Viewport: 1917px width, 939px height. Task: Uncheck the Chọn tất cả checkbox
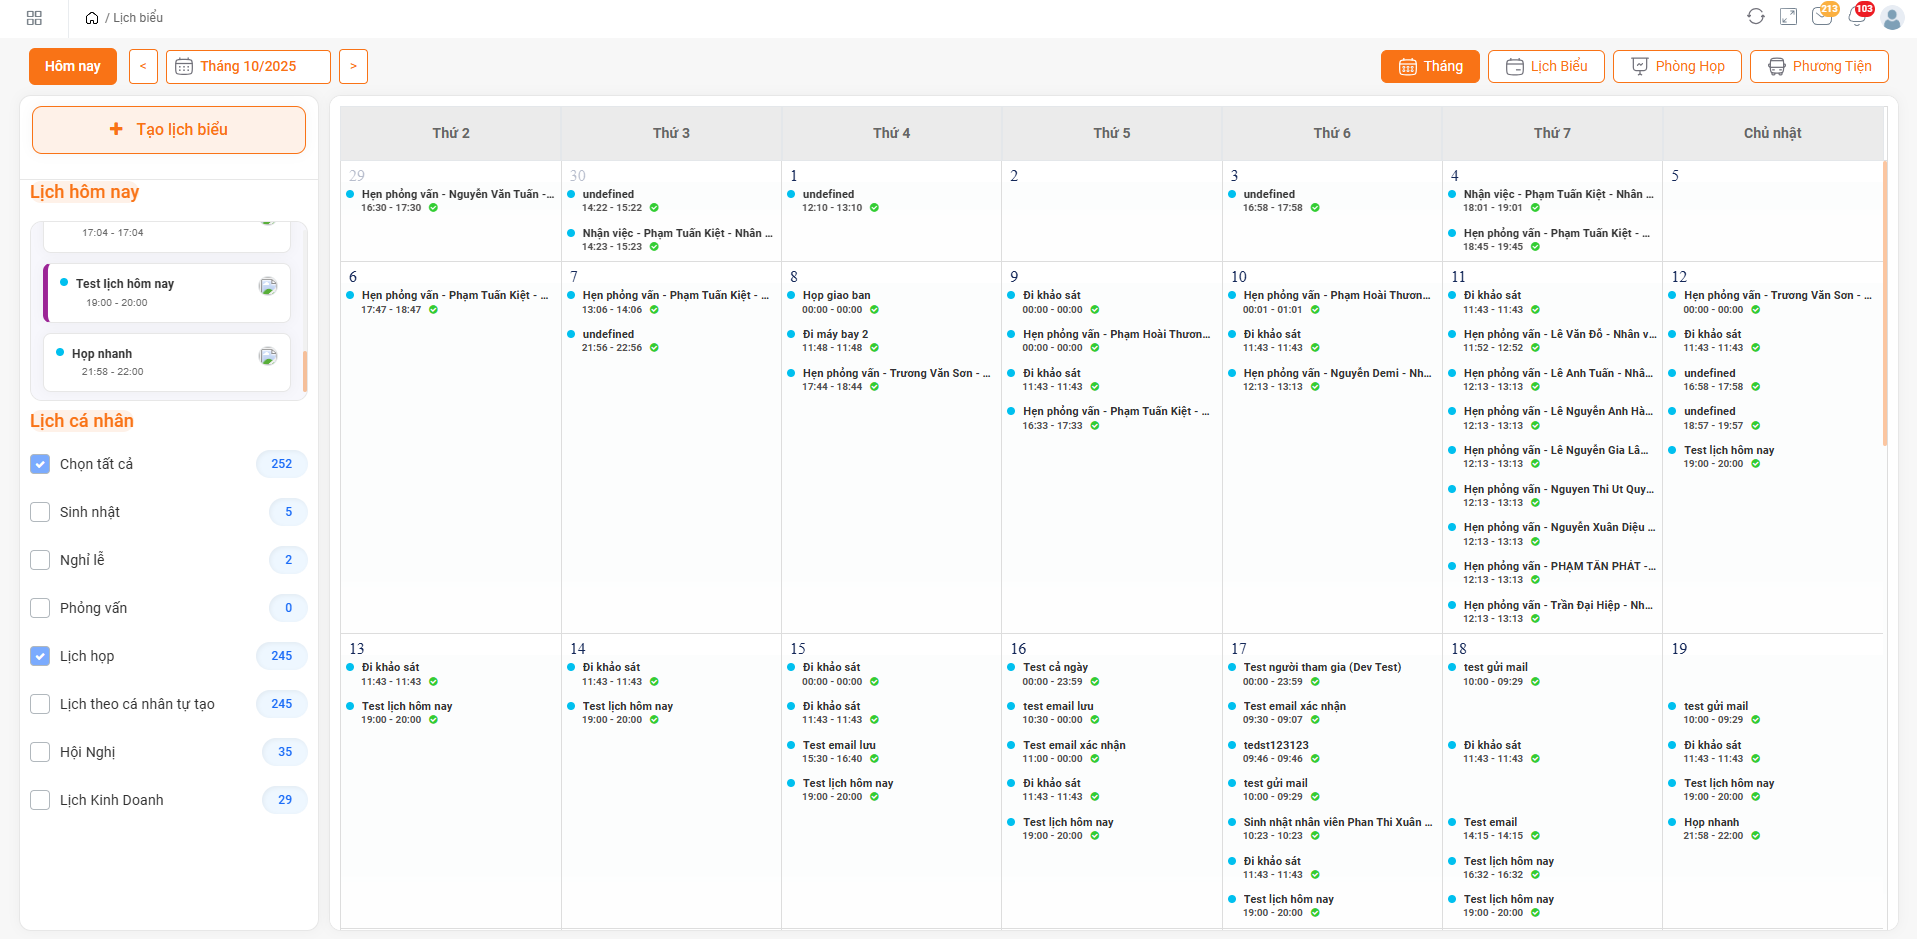40,464
